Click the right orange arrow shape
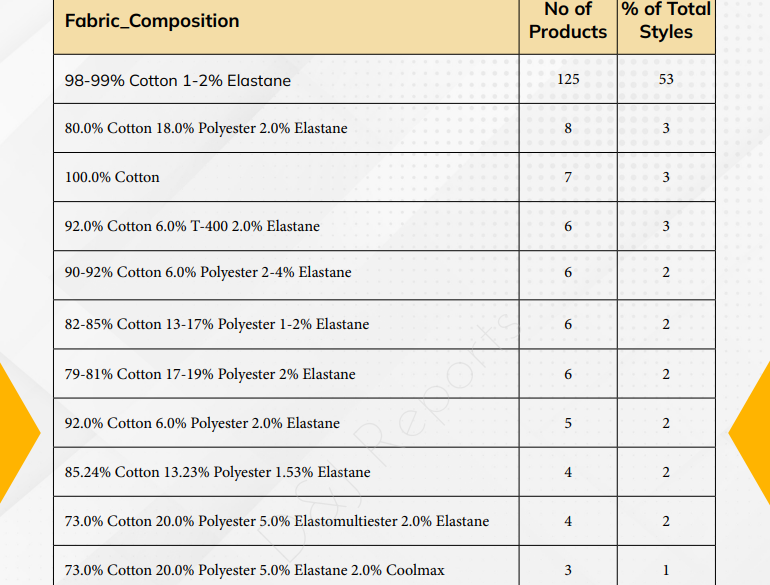This screenshot has width=770, height=585. tap(749, 433)
